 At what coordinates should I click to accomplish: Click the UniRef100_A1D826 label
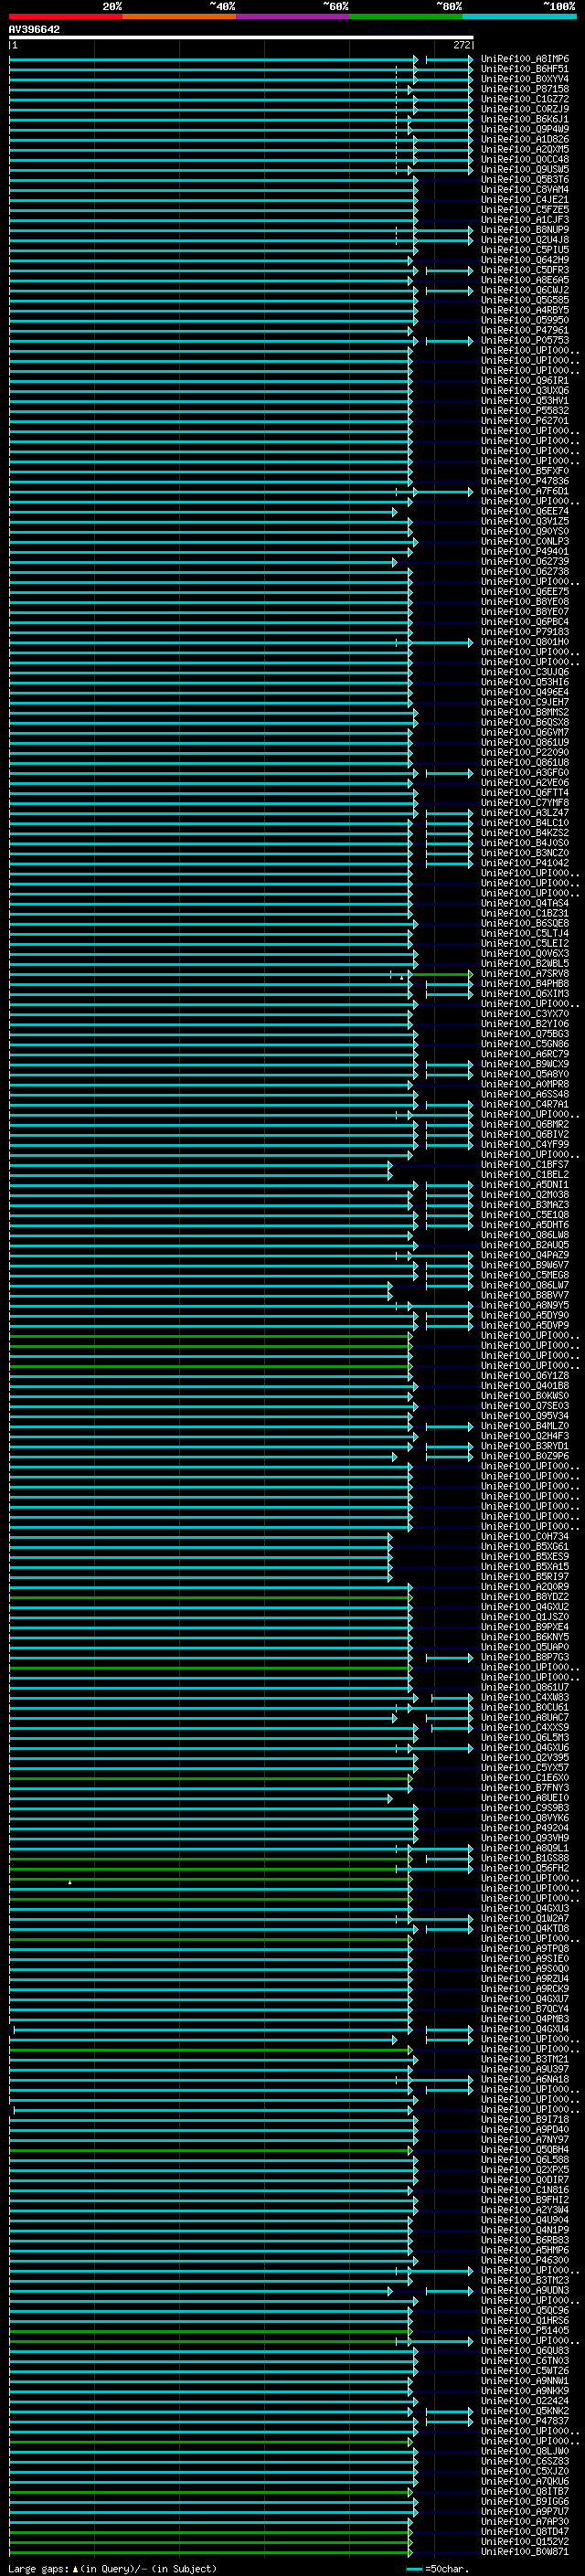[525, 139]
